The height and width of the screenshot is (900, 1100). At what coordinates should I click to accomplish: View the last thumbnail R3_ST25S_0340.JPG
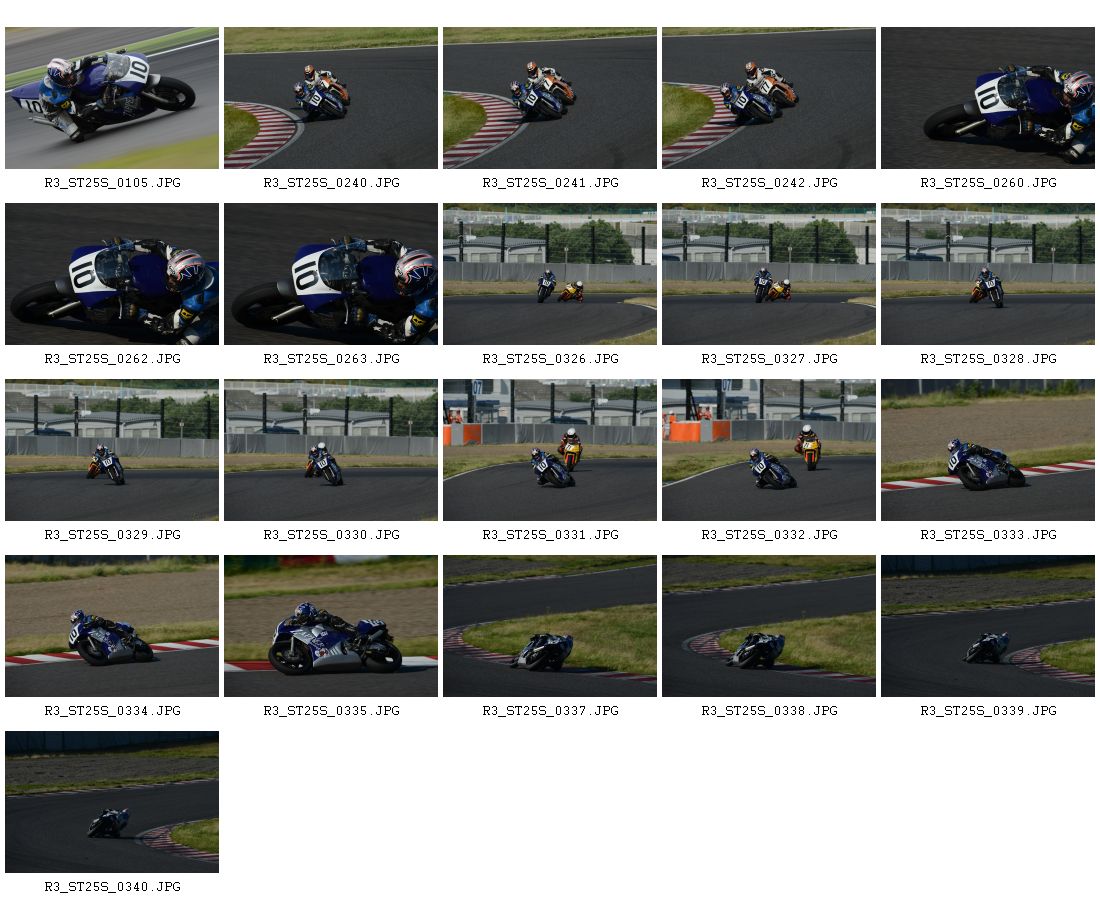[112, 802]
